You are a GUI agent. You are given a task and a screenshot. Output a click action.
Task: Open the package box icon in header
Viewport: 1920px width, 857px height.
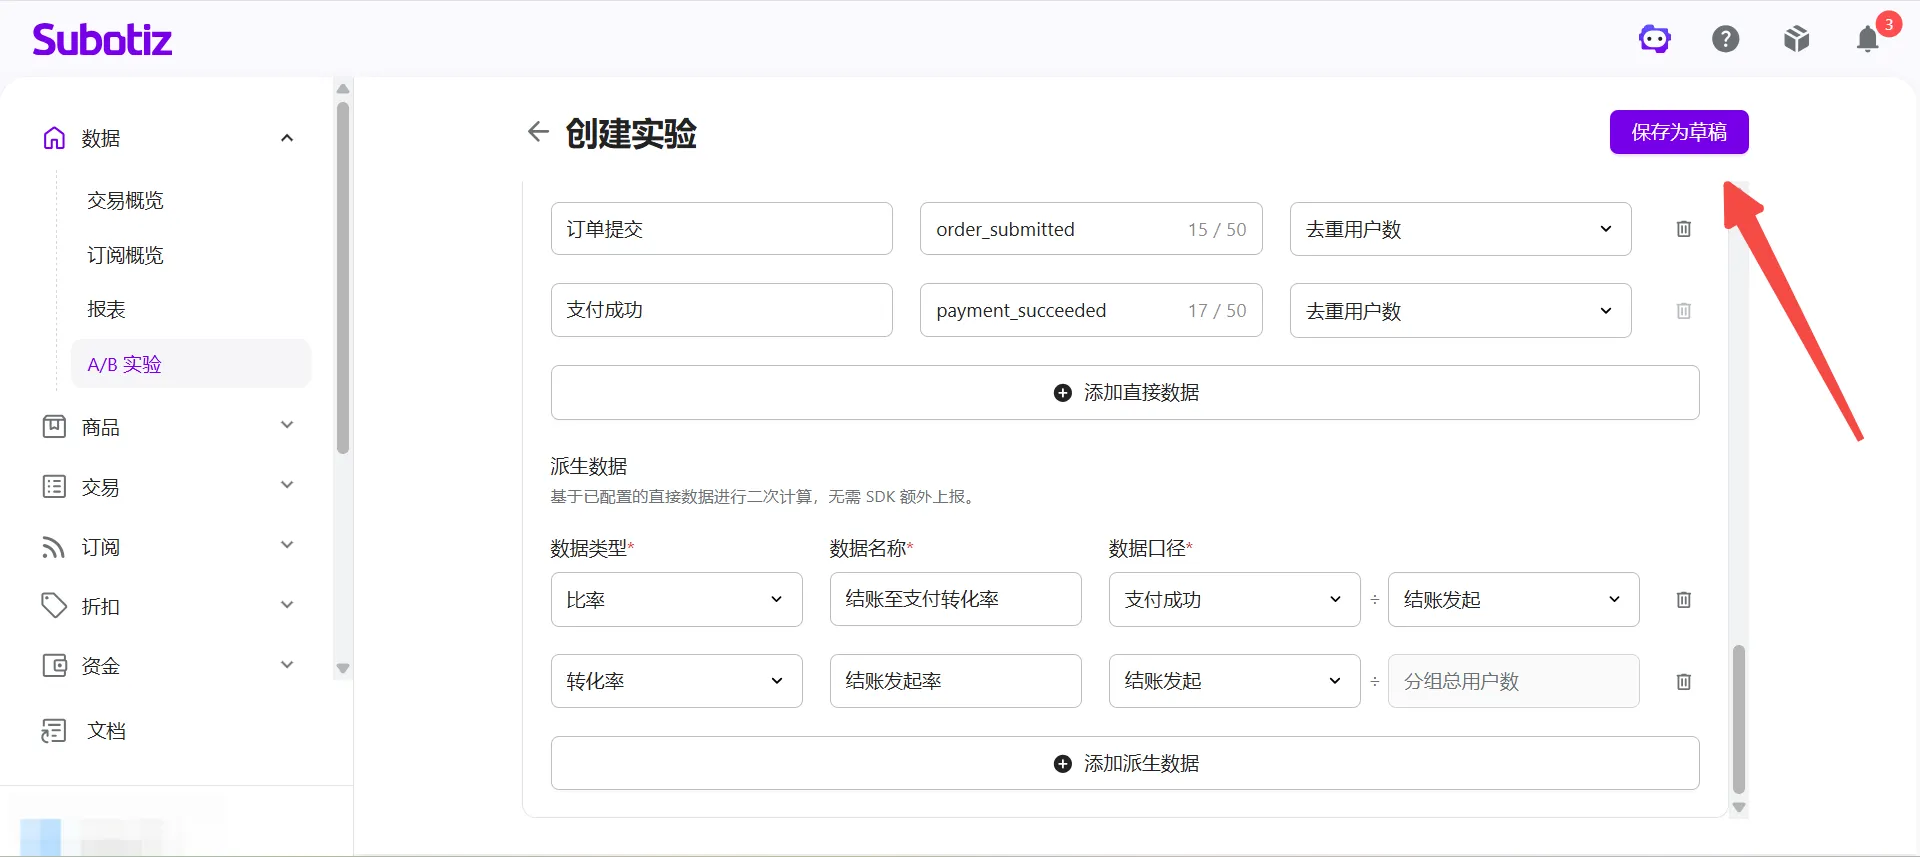pyautogui.click(x=1796, y=39)
